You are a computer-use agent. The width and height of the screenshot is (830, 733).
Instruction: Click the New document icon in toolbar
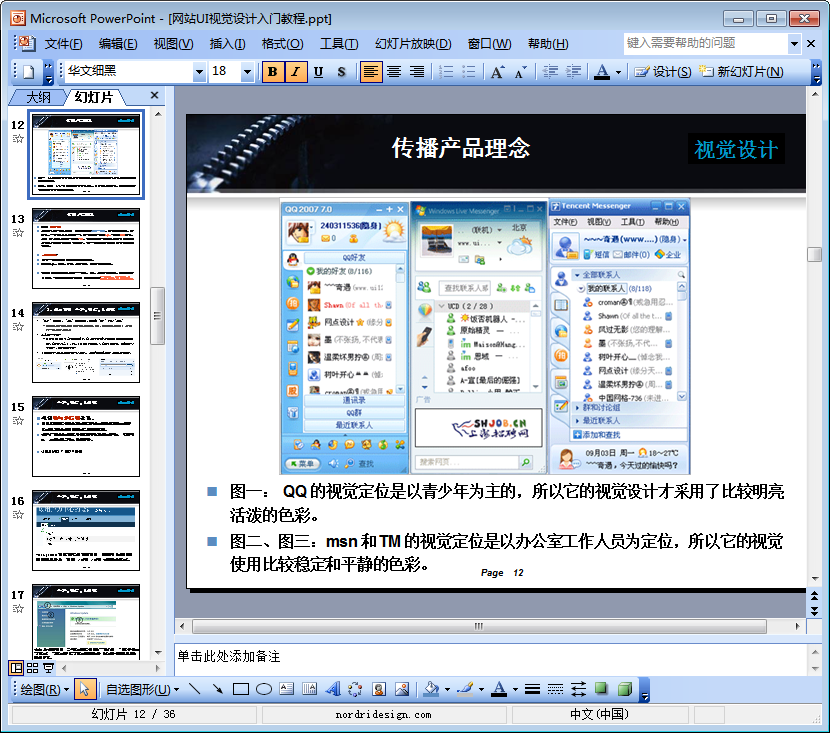(30, 72)
